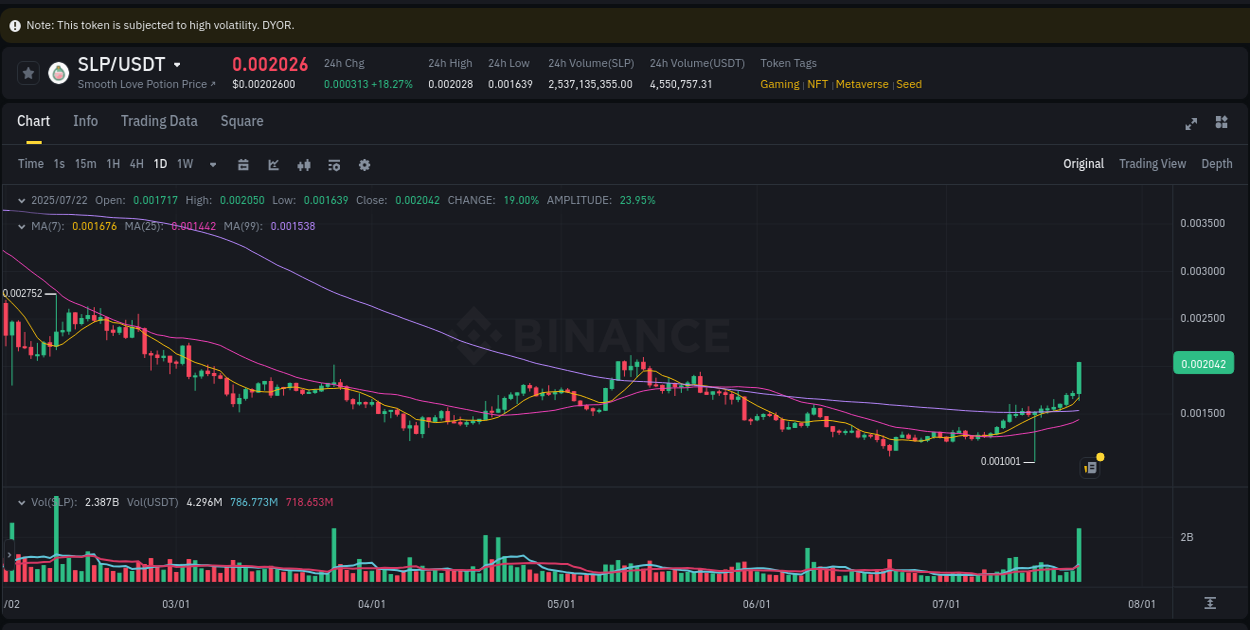This screenshot has height=630, width=1250.
Task: Select the line chart type icon
Action: point(273,164)
